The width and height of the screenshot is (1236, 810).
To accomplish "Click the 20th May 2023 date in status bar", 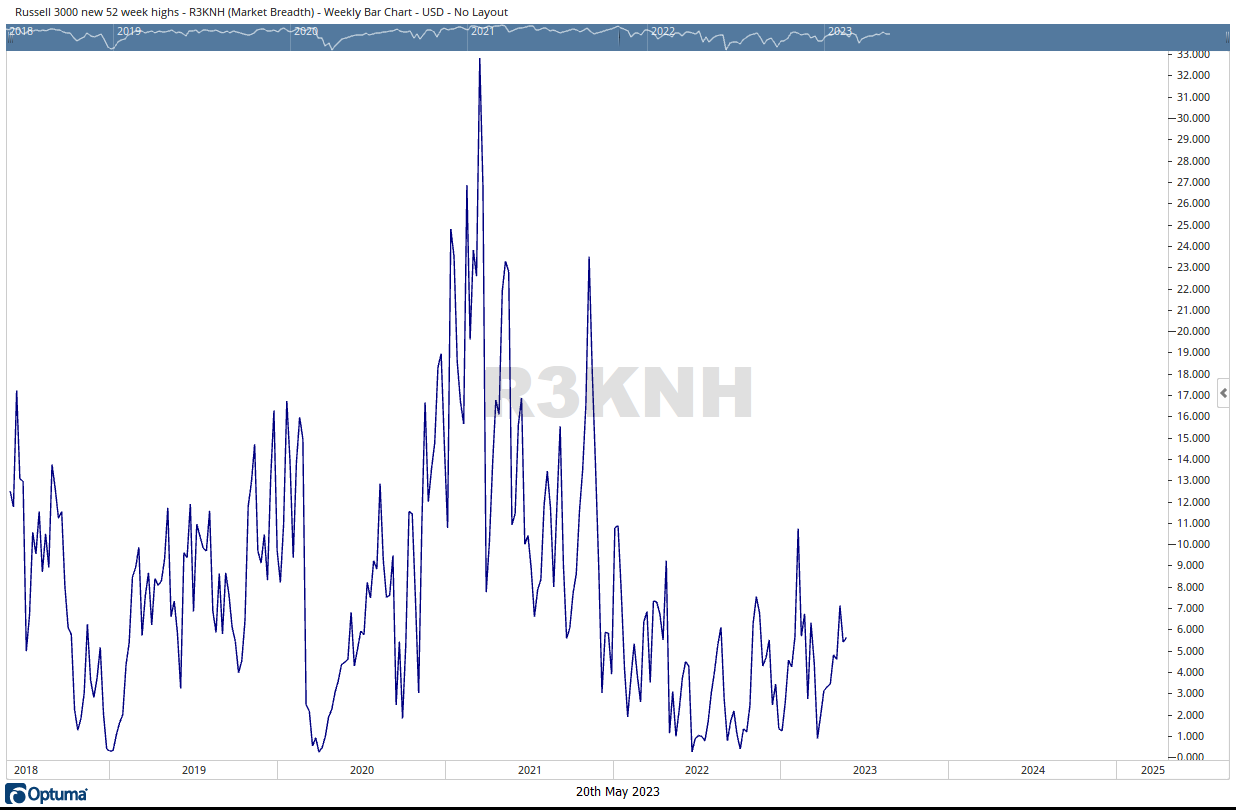I will coord(617,791).
